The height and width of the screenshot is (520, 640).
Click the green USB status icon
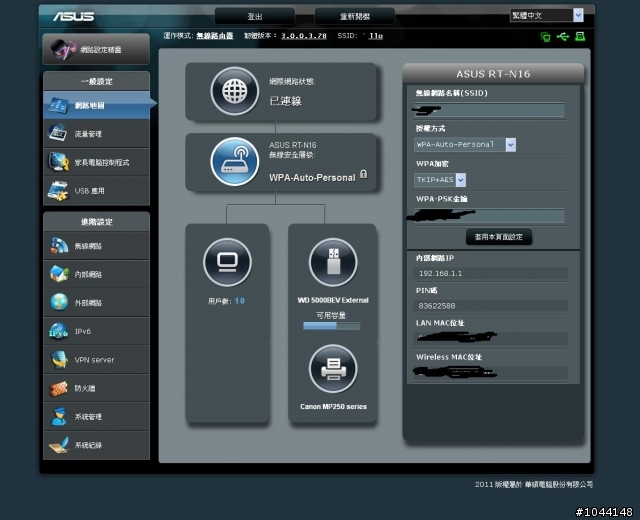[x=563, y=37]
